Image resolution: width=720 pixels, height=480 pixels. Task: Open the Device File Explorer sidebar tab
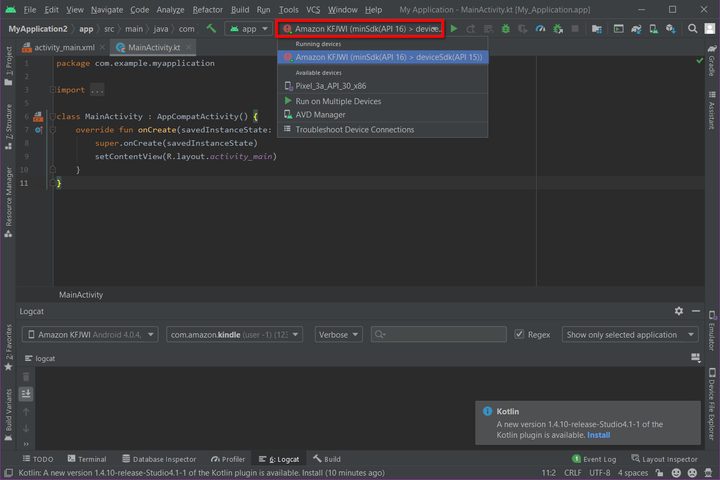pos(712,403)
